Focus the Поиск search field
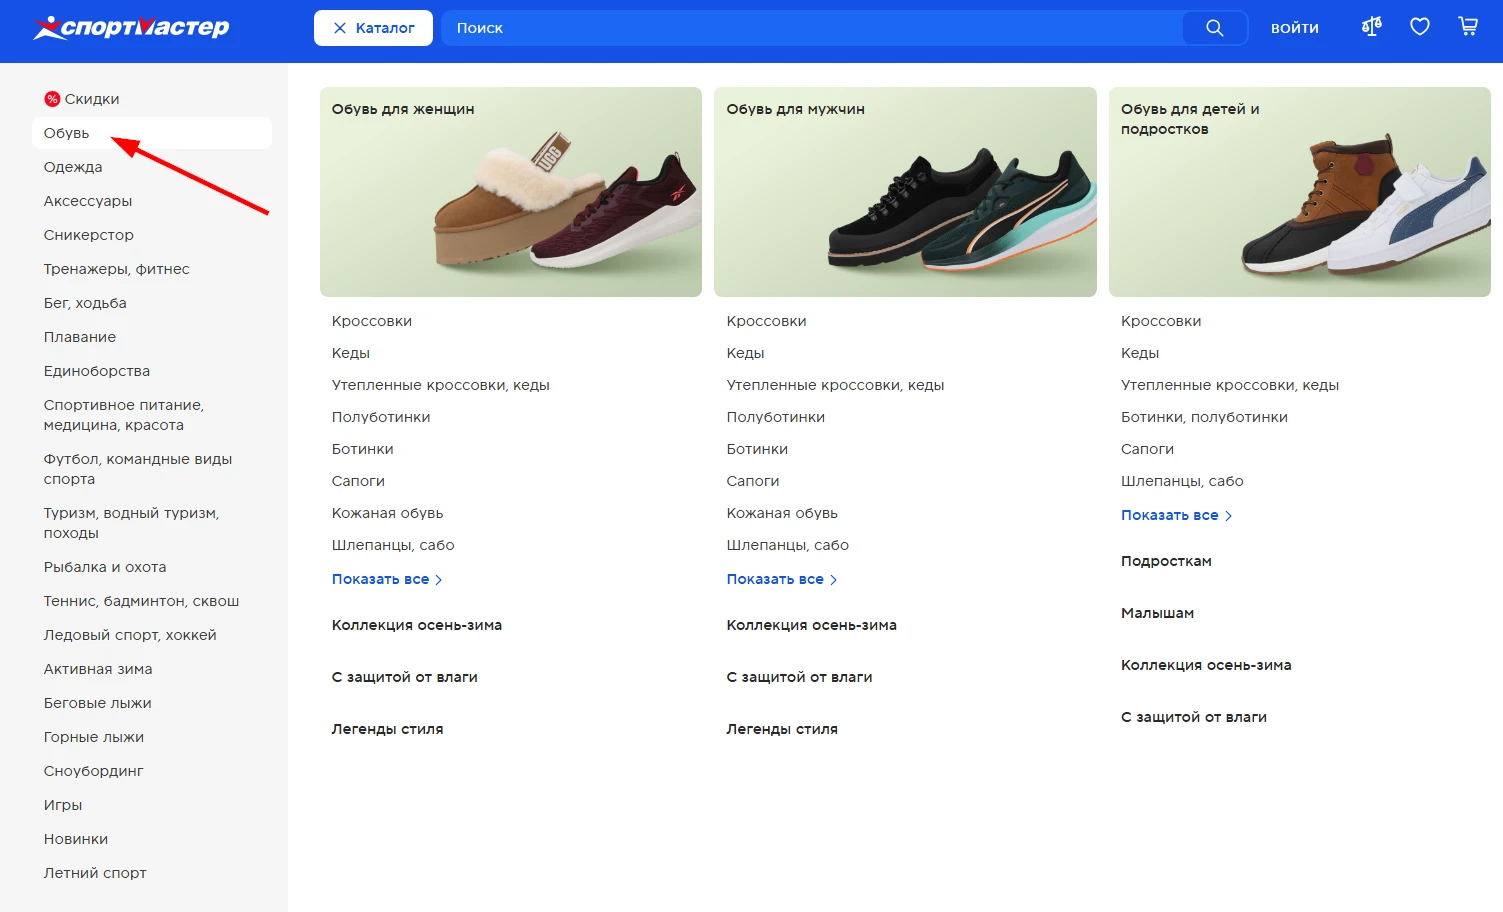The height and width of the screenshot is (912, 1503). (x=810, y=28)
